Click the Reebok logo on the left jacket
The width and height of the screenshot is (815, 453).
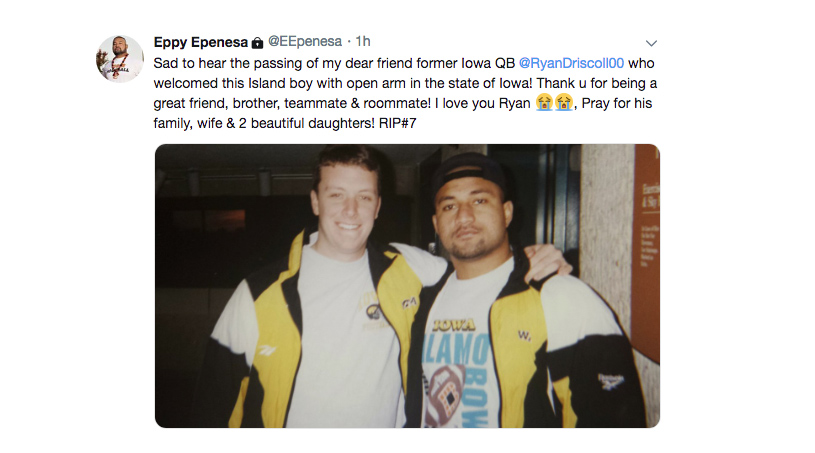tap(265, 352)
